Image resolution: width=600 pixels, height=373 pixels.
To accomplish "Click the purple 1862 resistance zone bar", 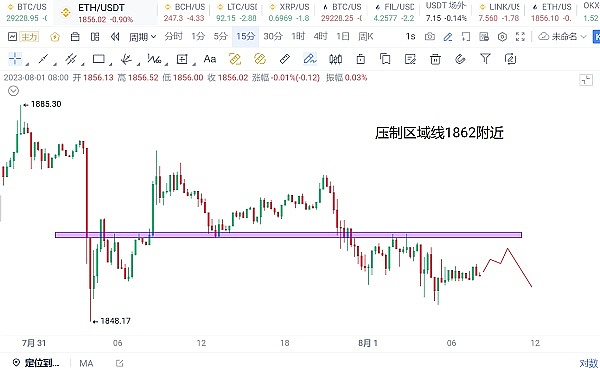I will coord(289,235).
